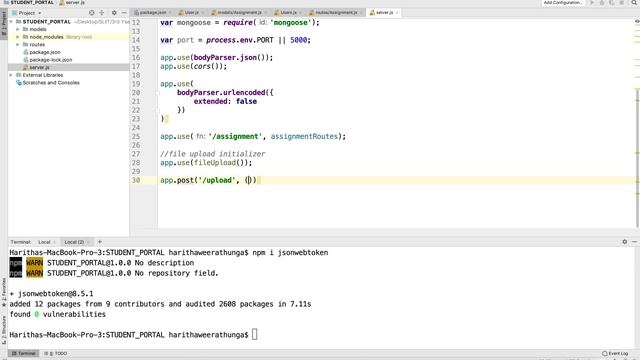Click the Run play icon
The image size is (640, 360).
[592, 2]
